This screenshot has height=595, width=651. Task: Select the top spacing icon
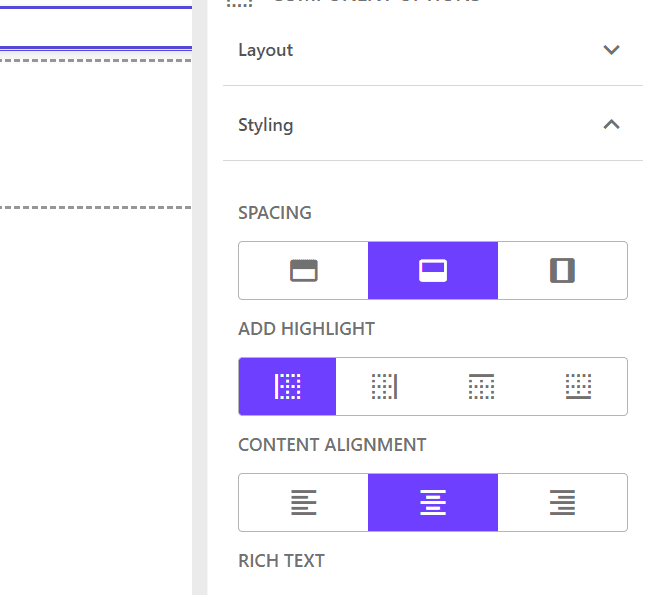click(303, 270)
